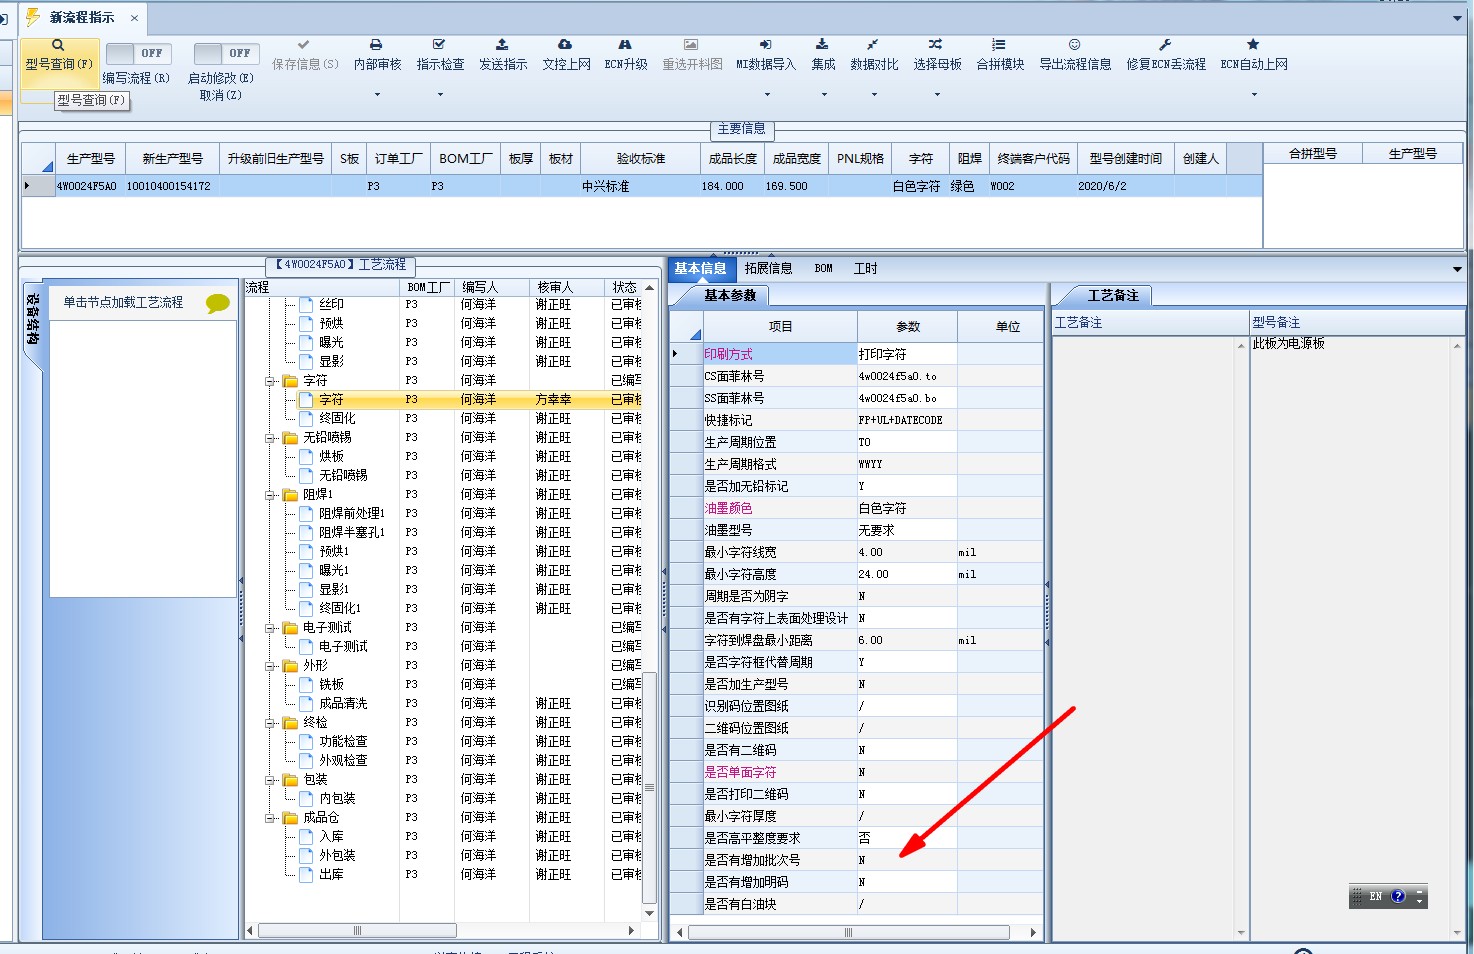Click the document icon beside 功能检查
The image size is (1474, 954).
tap(307, 741)
